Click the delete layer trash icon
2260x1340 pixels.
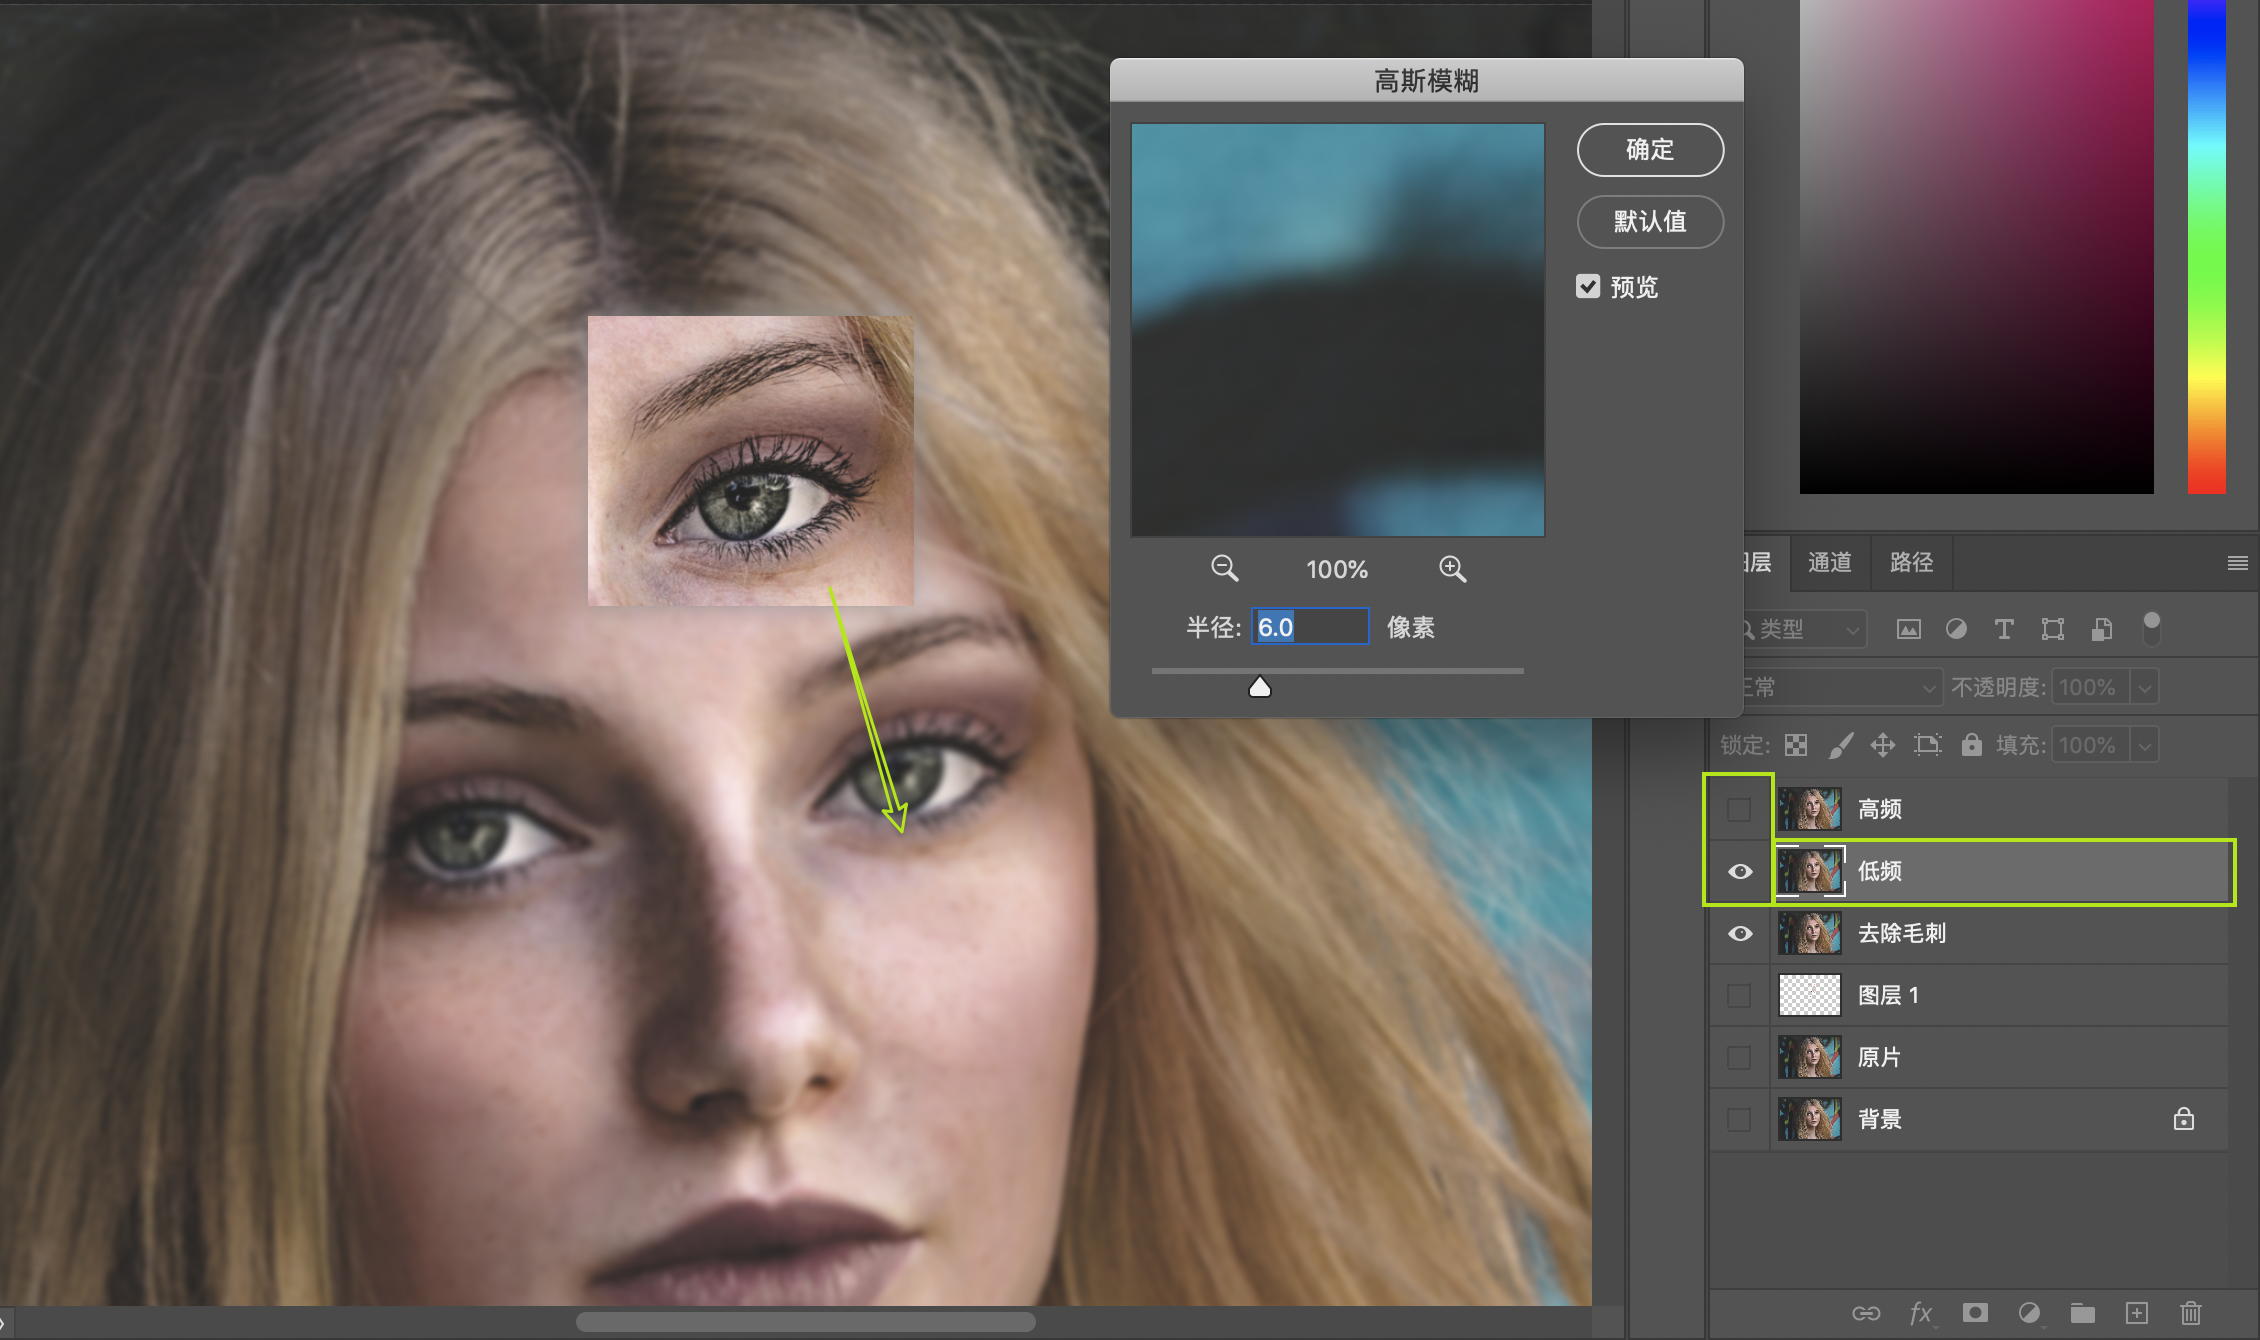(x=2190, y=1313)
